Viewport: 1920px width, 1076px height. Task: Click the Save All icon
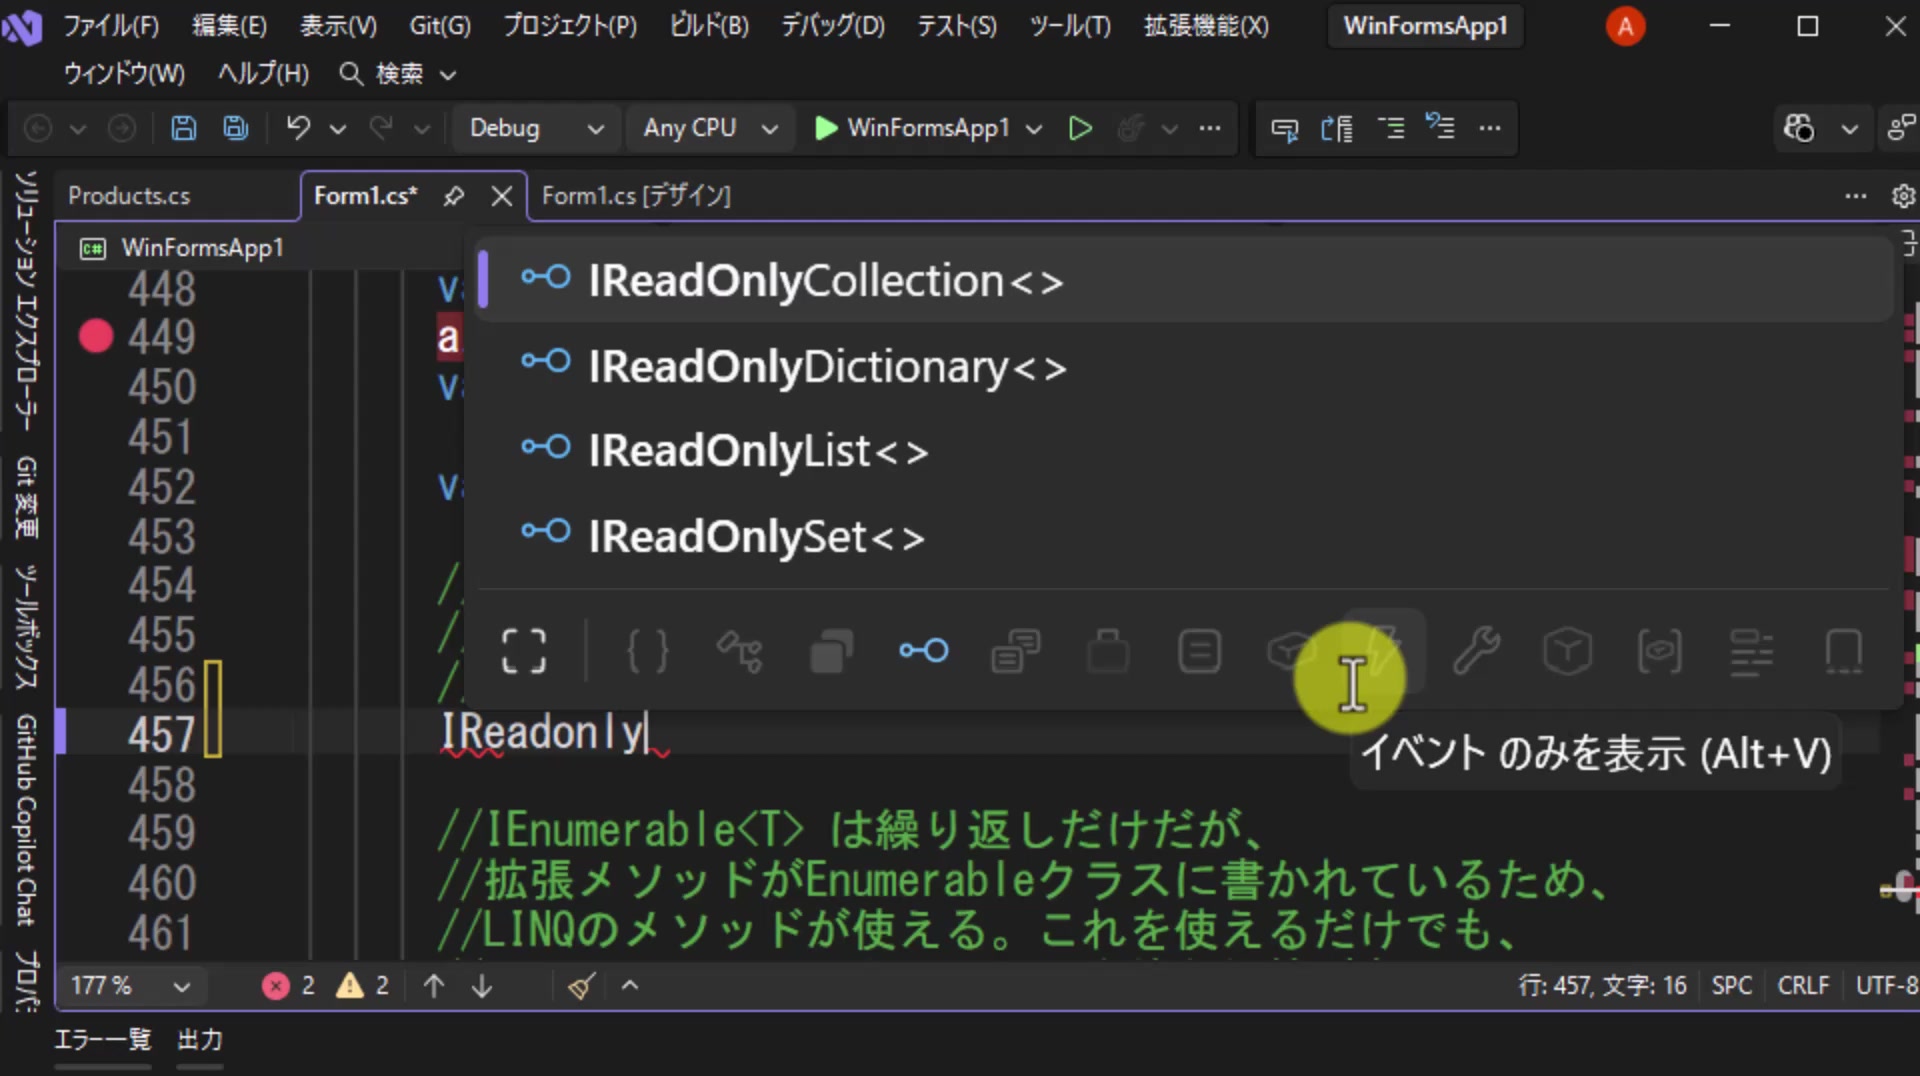(236, 128)
